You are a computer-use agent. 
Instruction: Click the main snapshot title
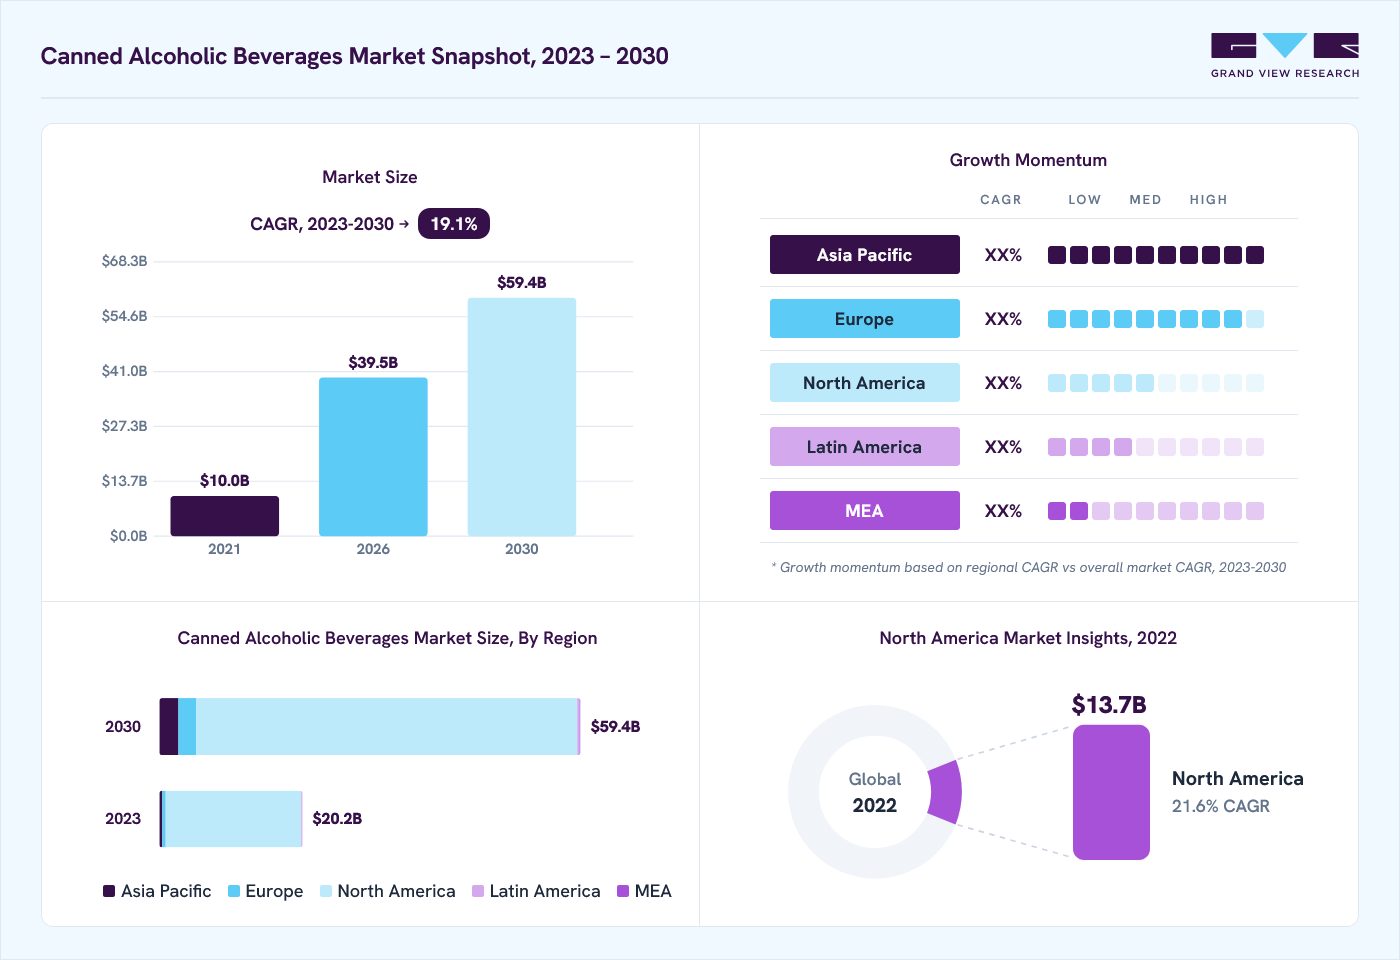pyautogui.click(x=355, y=56)
